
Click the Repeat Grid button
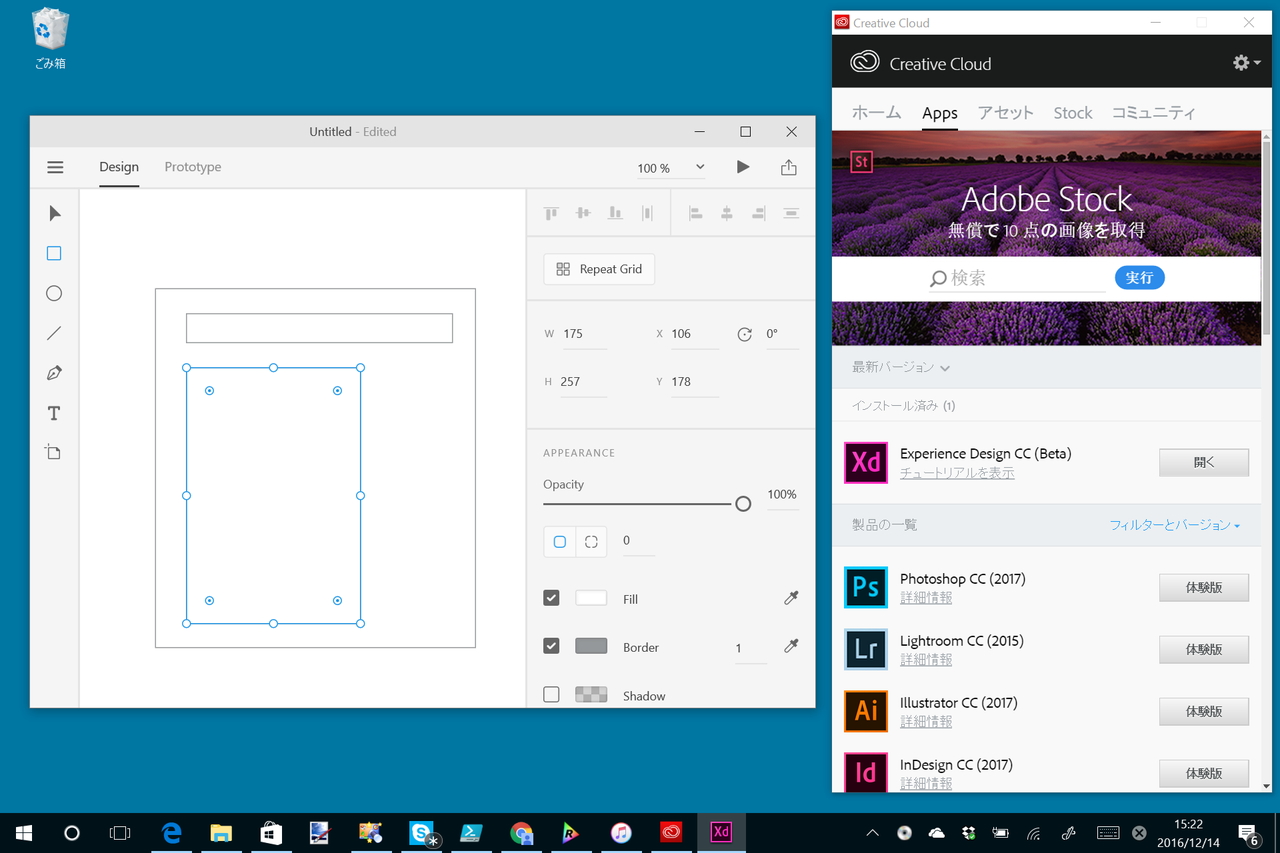point(598,269)
